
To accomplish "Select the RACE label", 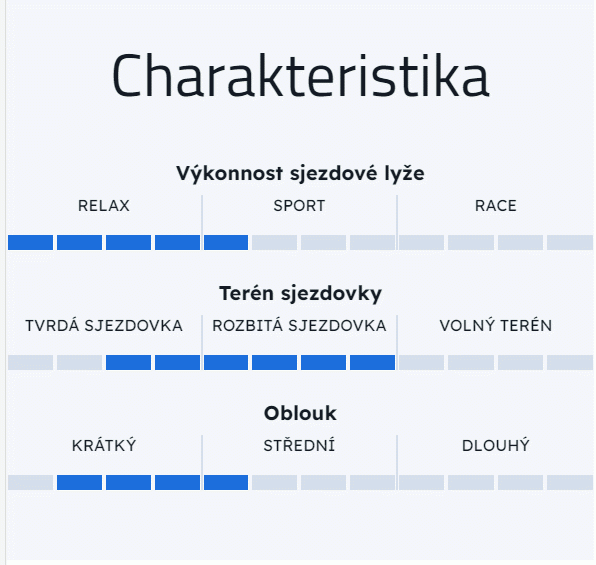I will click(496, 206).
